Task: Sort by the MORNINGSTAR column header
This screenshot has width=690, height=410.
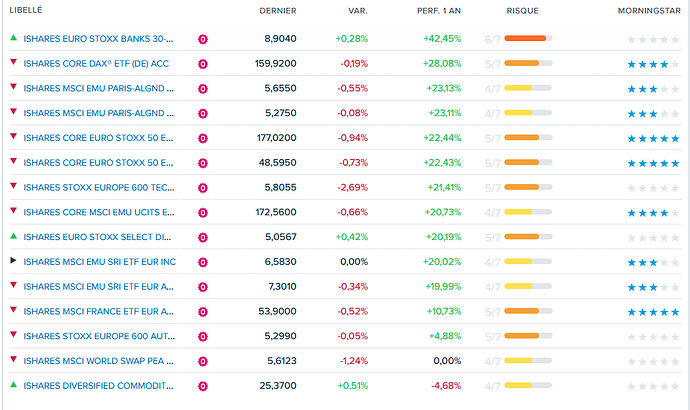Action: [x=649, y=11]
